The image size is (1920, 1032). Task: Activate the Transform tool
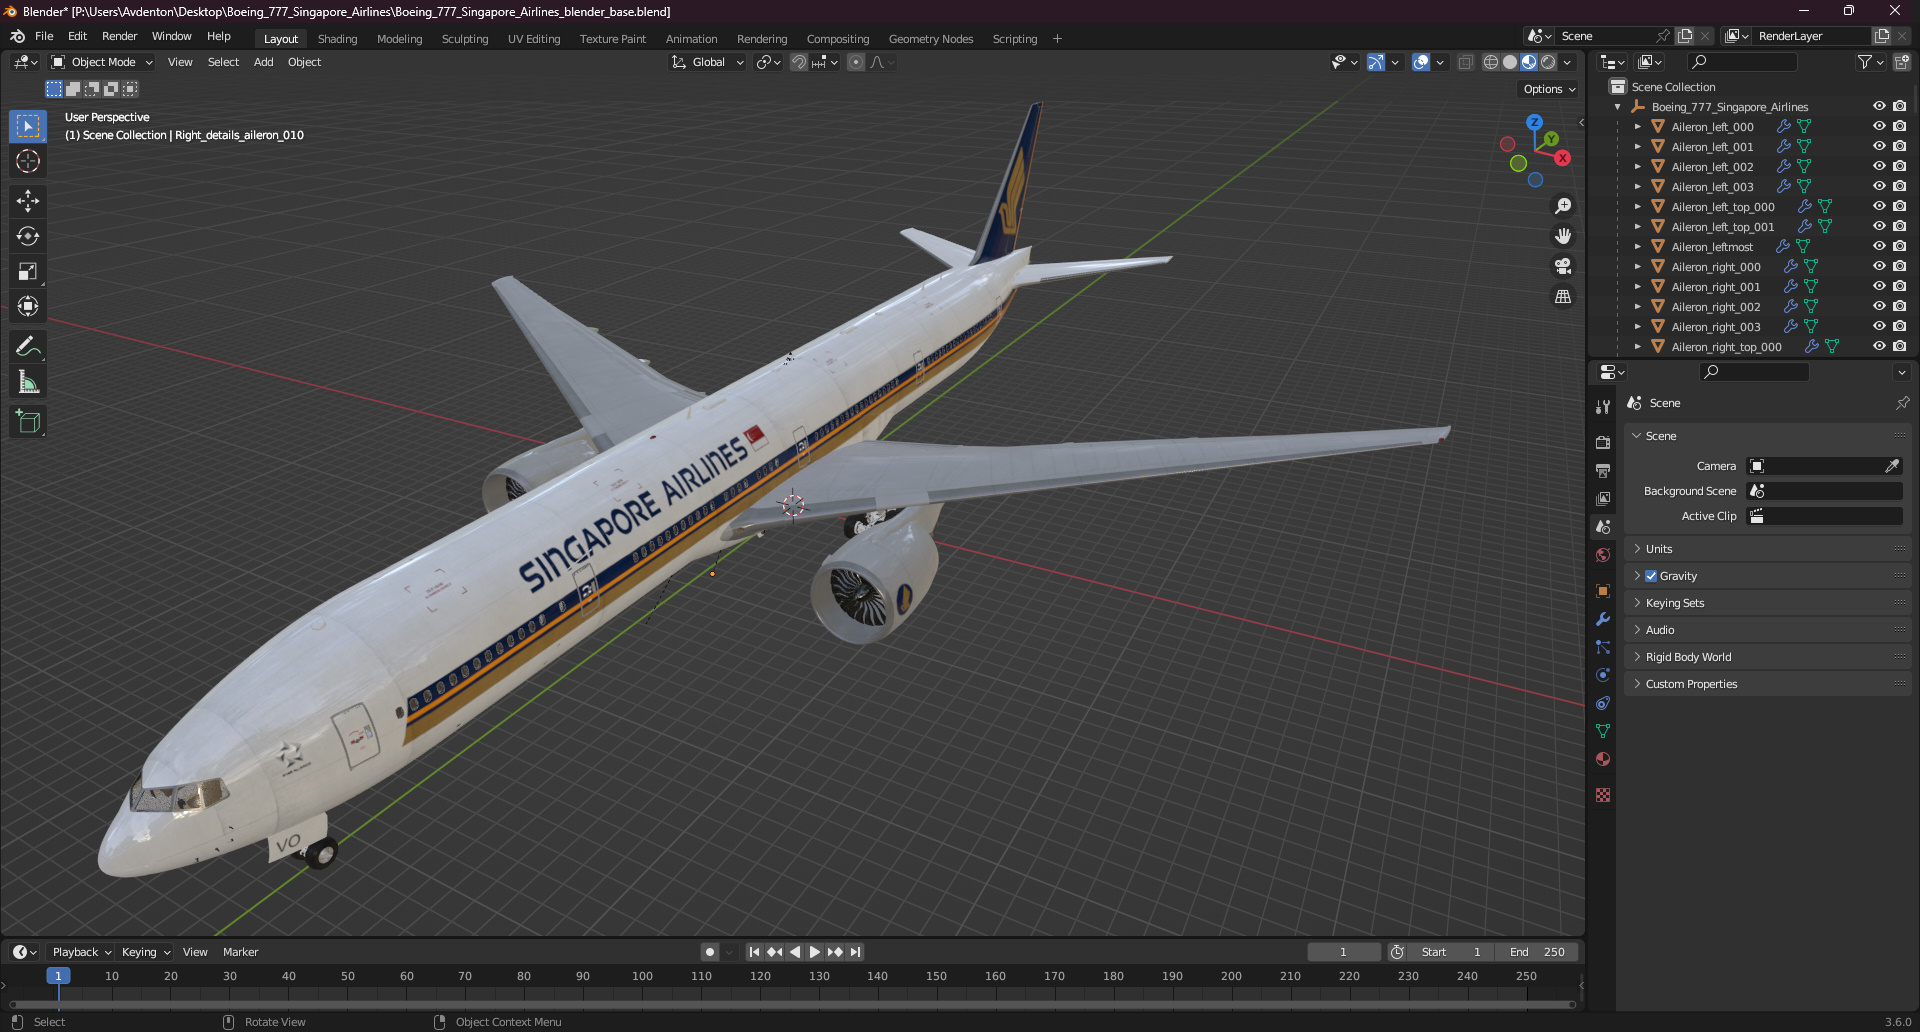(x=28, y=306)
